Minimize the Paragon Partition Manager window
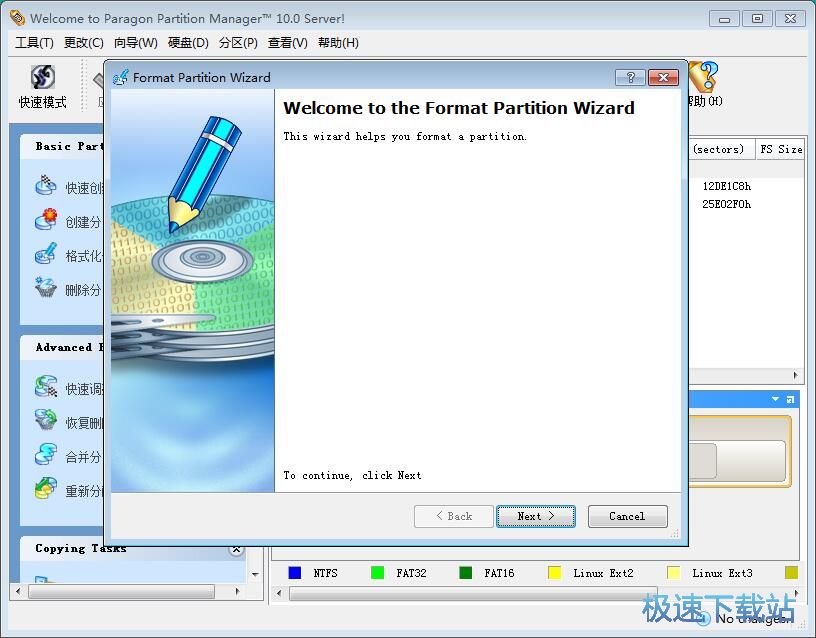 coord(724,19)
